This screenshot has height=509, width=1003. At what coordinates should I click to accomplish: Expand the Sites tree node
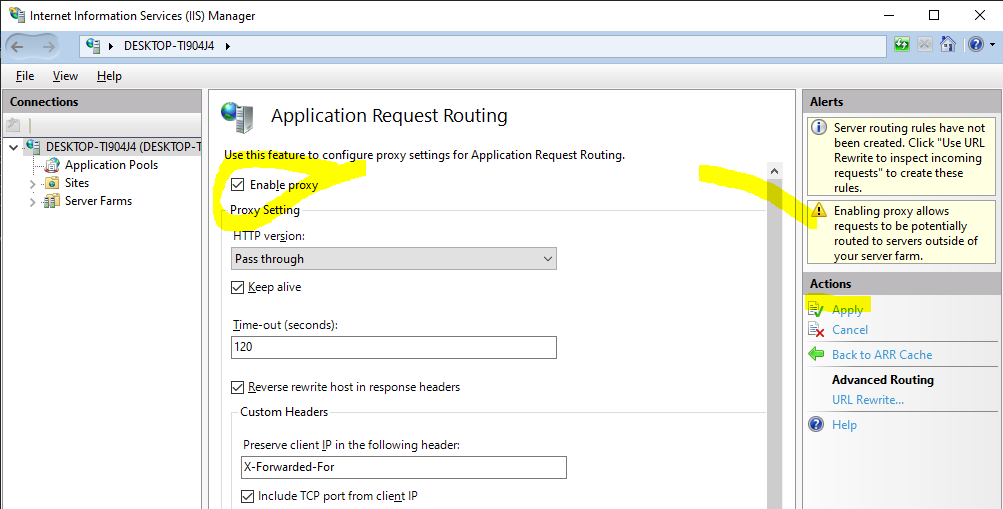tap(33, 184)
